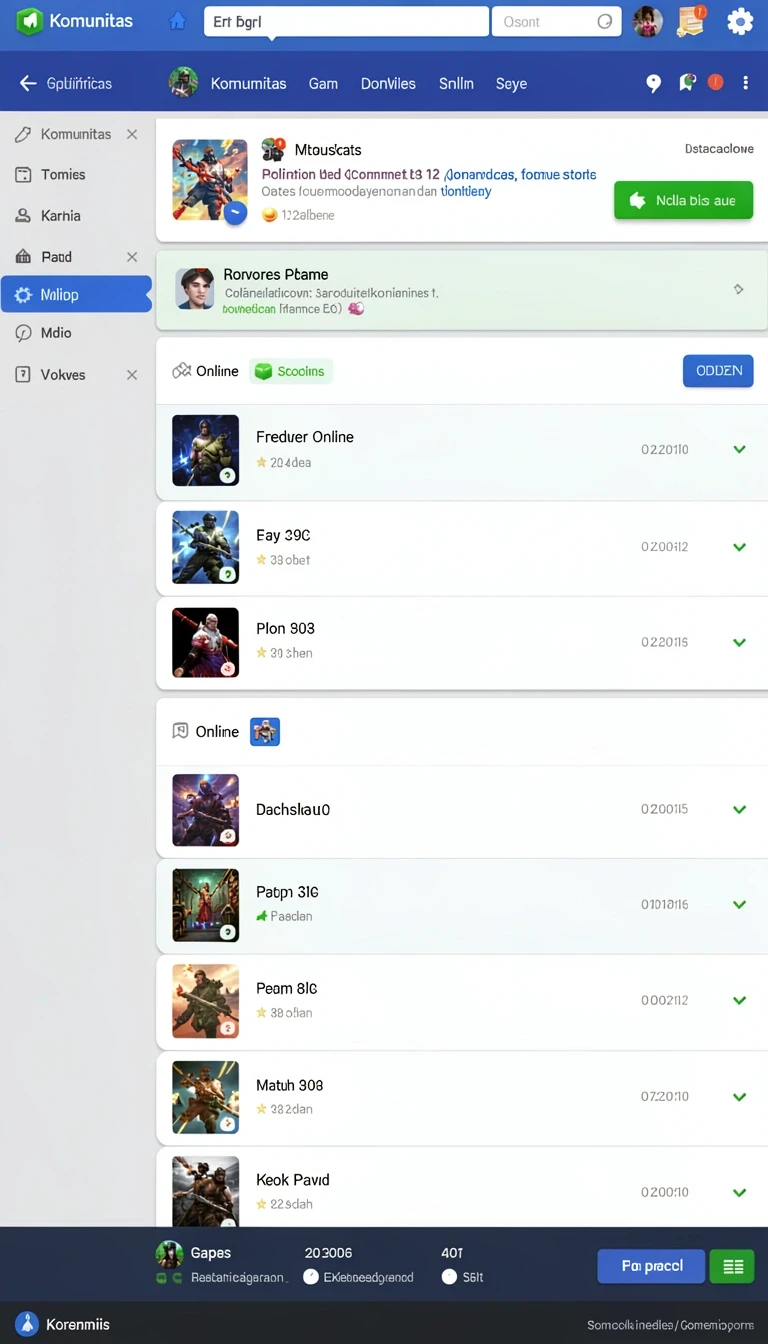Switch to the Snlin tab
Screen dimensions: 768x1344
pos(456,84)
